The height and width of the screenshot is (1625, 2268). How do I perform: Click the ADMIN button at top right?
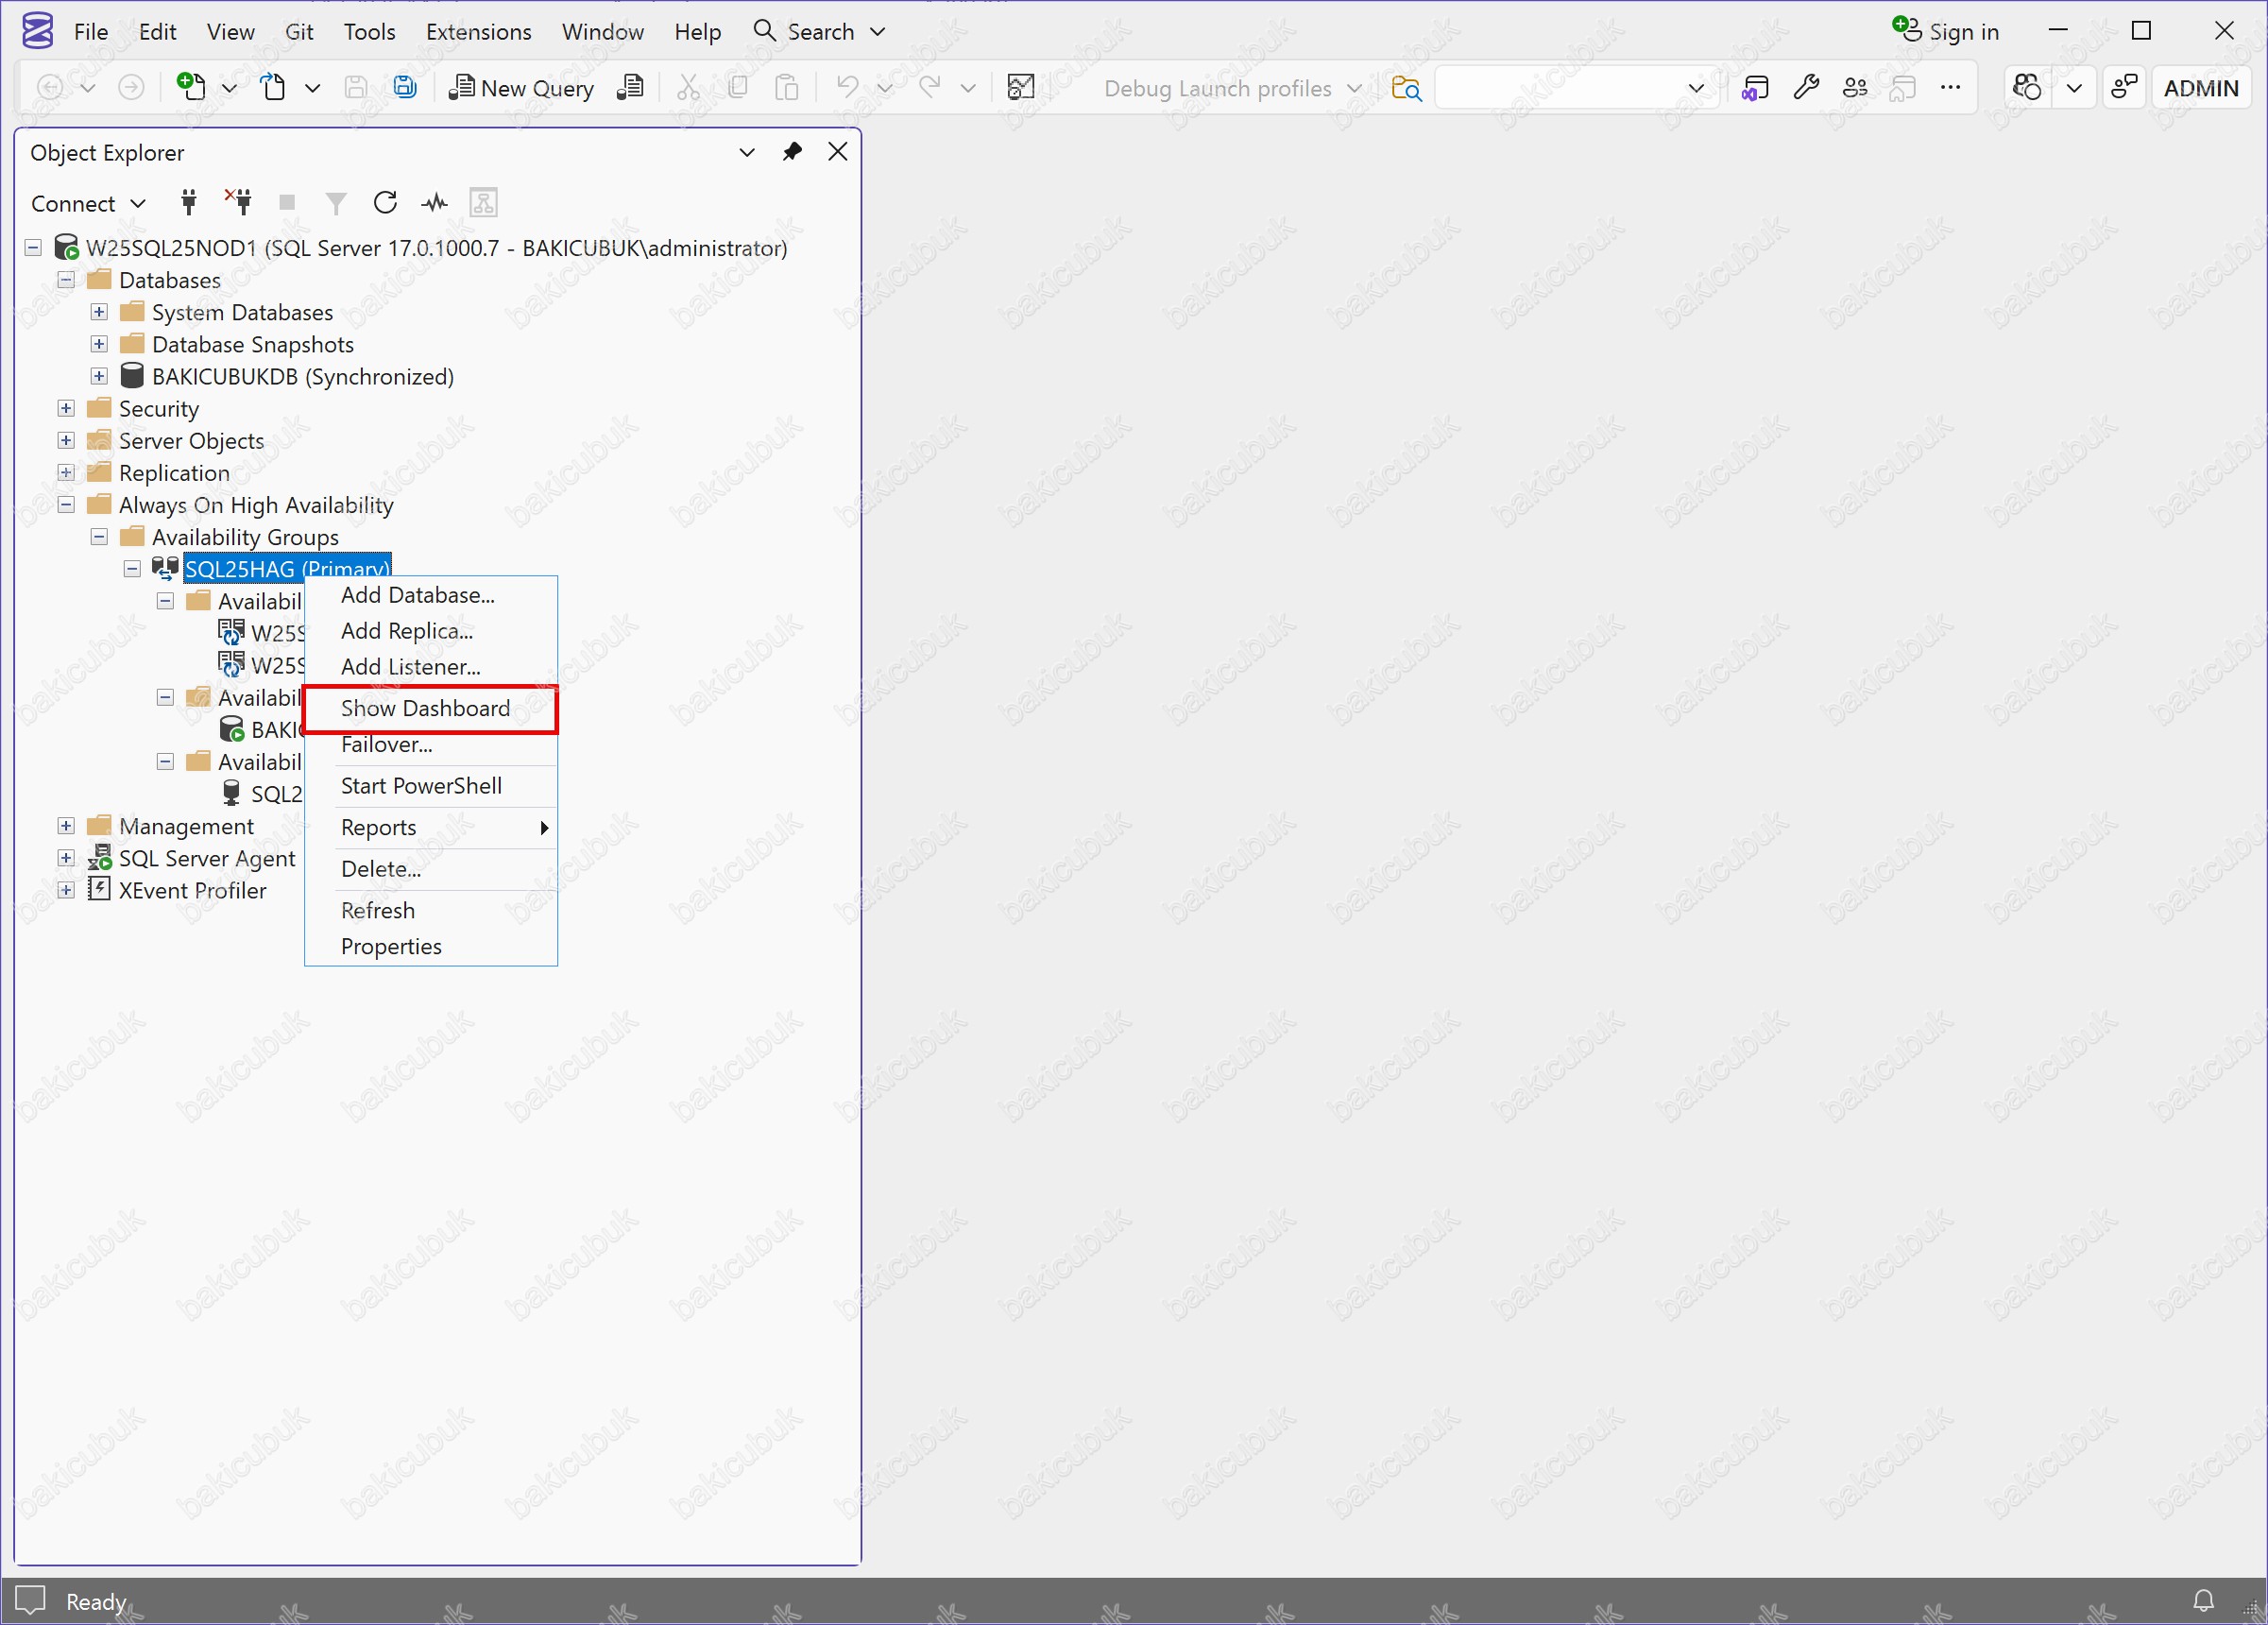tap(2200, 88)
